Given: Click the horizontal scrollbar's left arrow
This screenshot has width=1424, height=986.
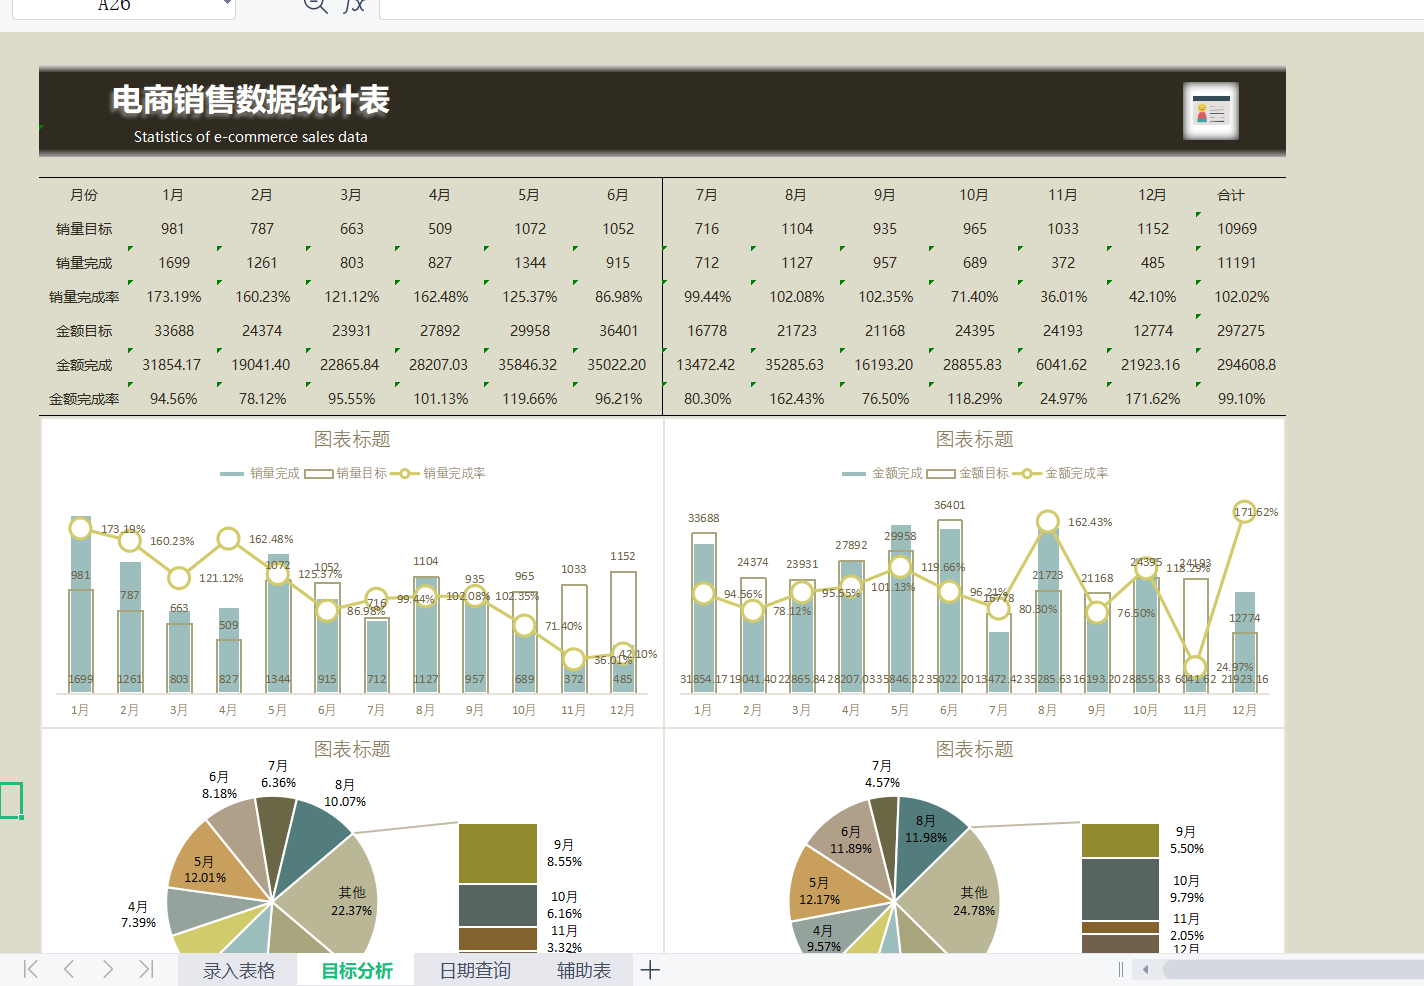Looking at the screenshot, I should click(1145, 969).
